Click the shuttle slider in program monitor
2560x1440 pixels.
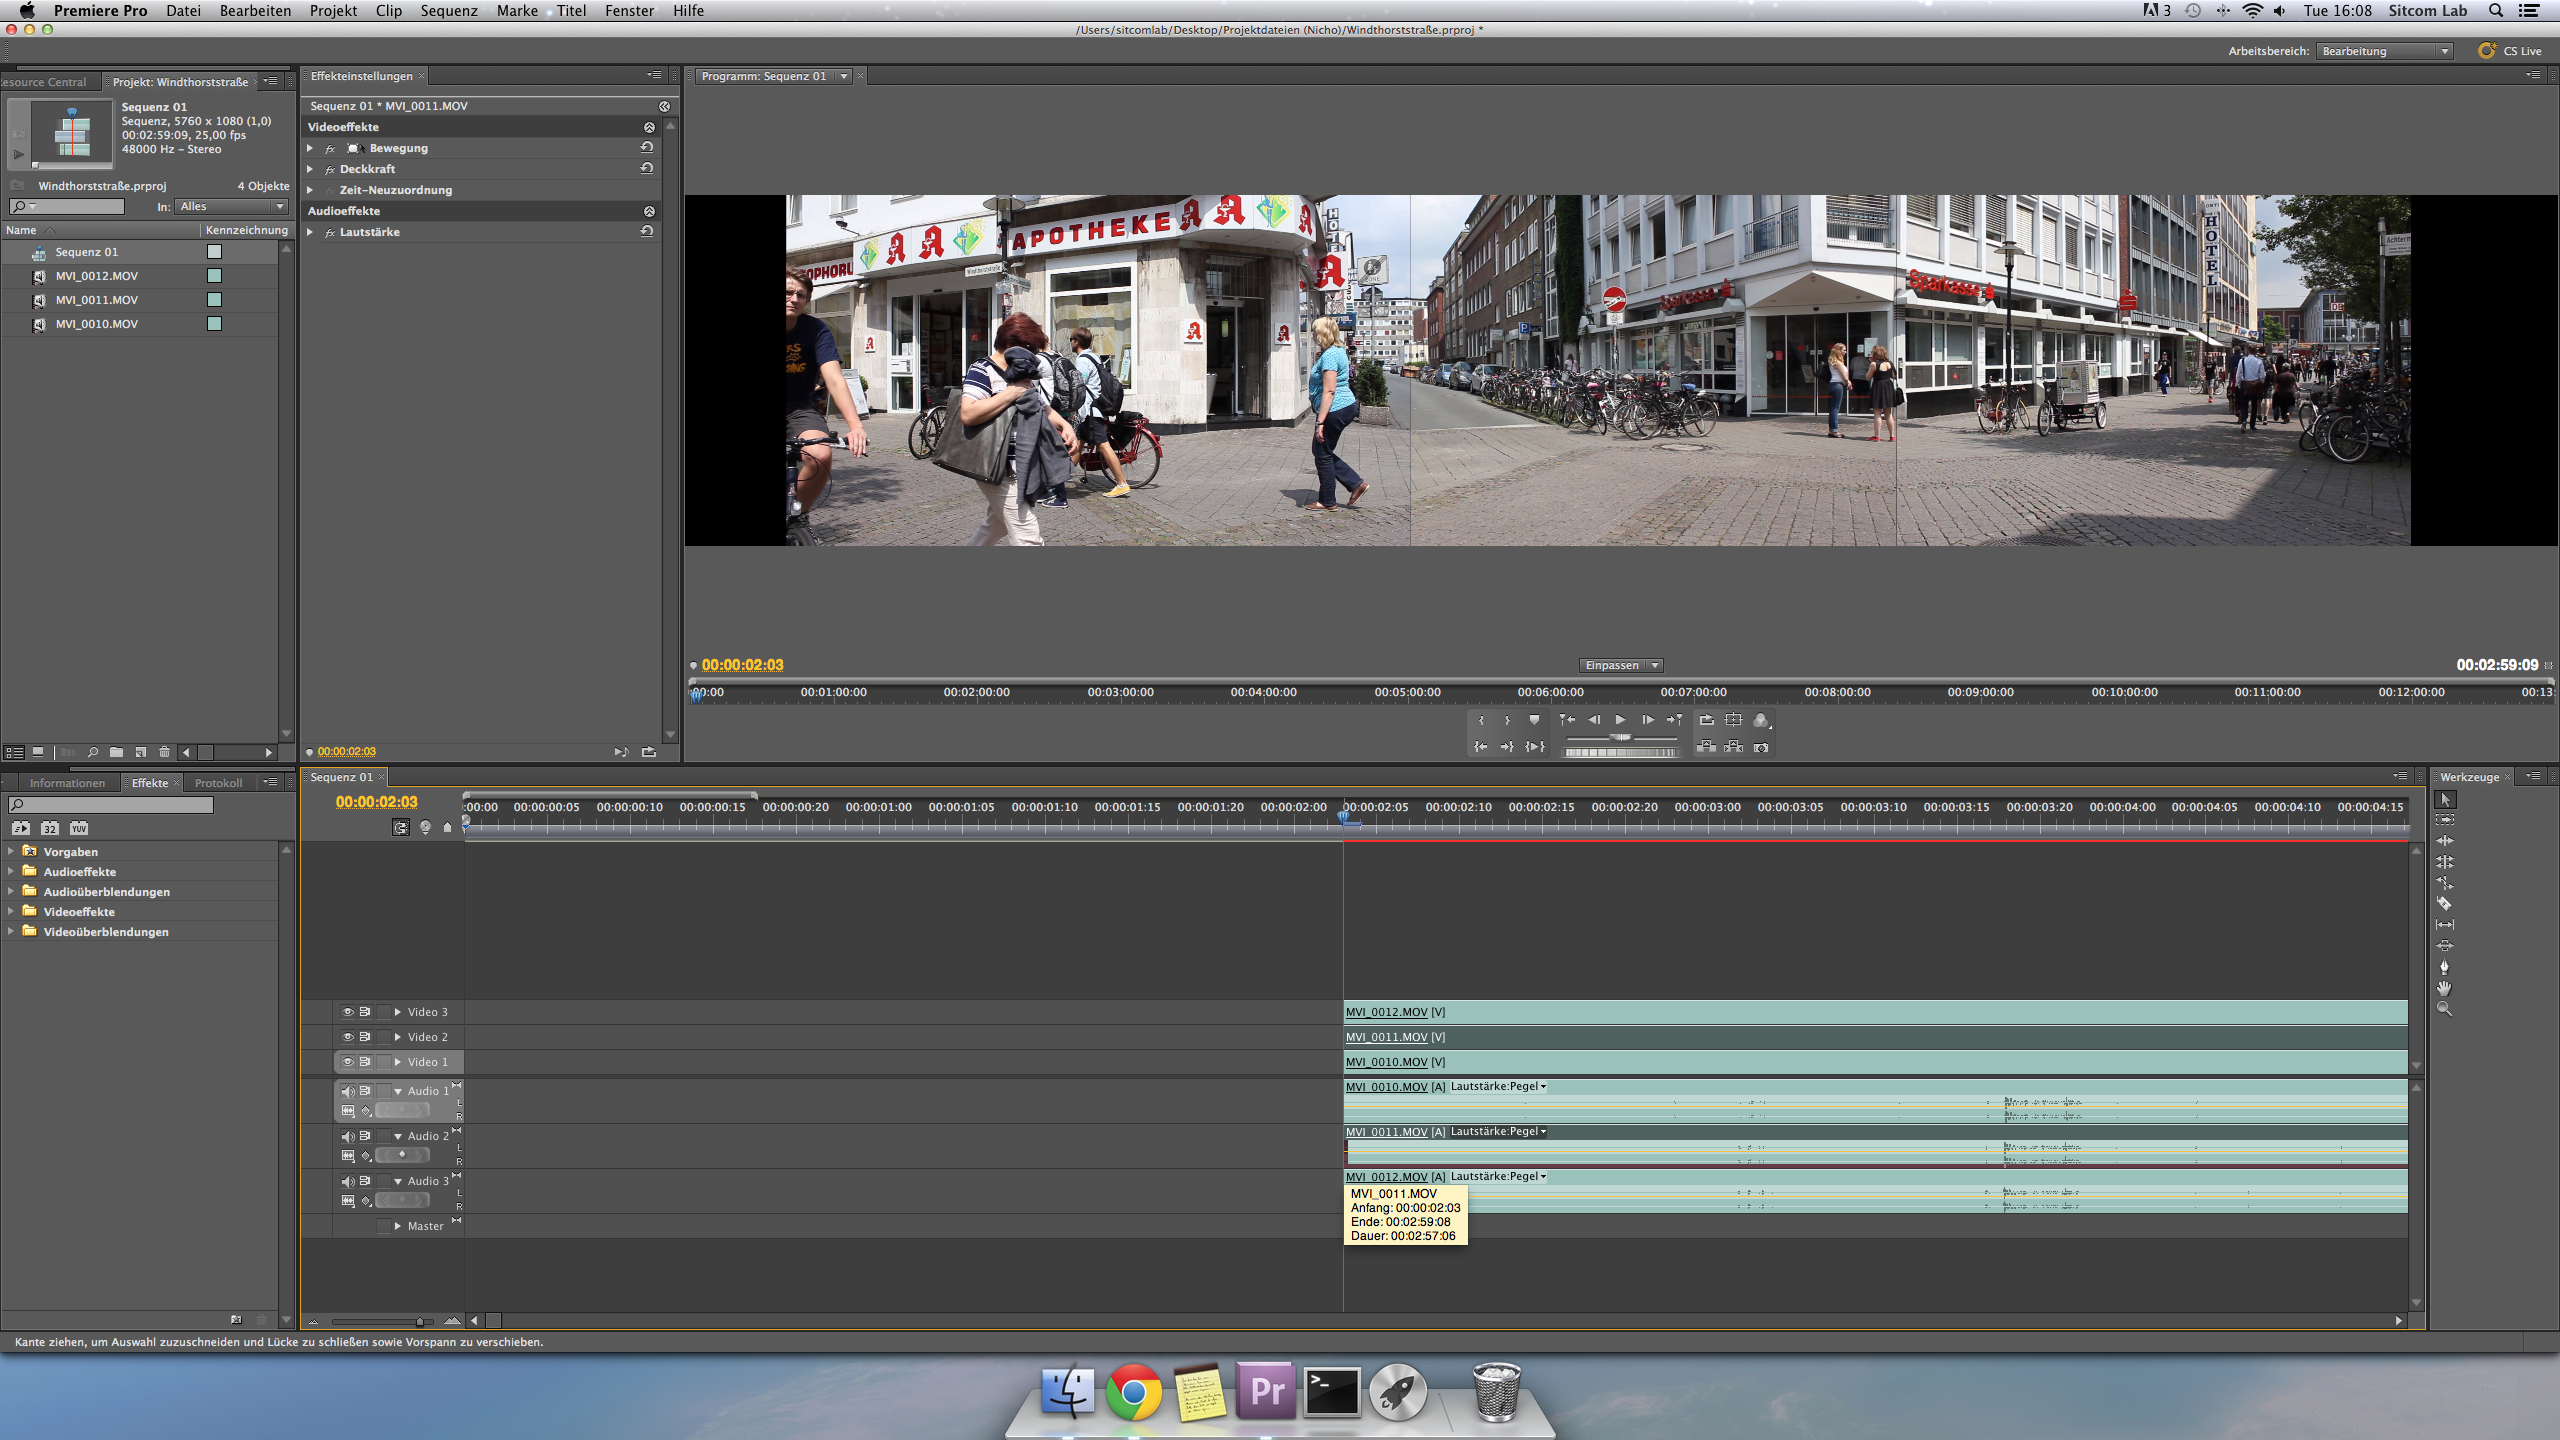coord(1620,738)
